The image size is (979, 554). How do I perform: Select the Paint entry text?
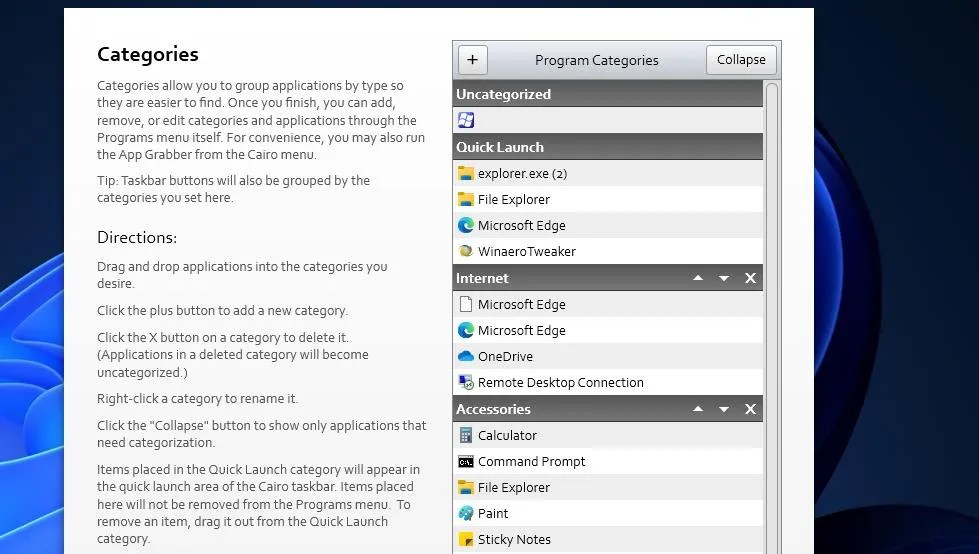[493, 513]
